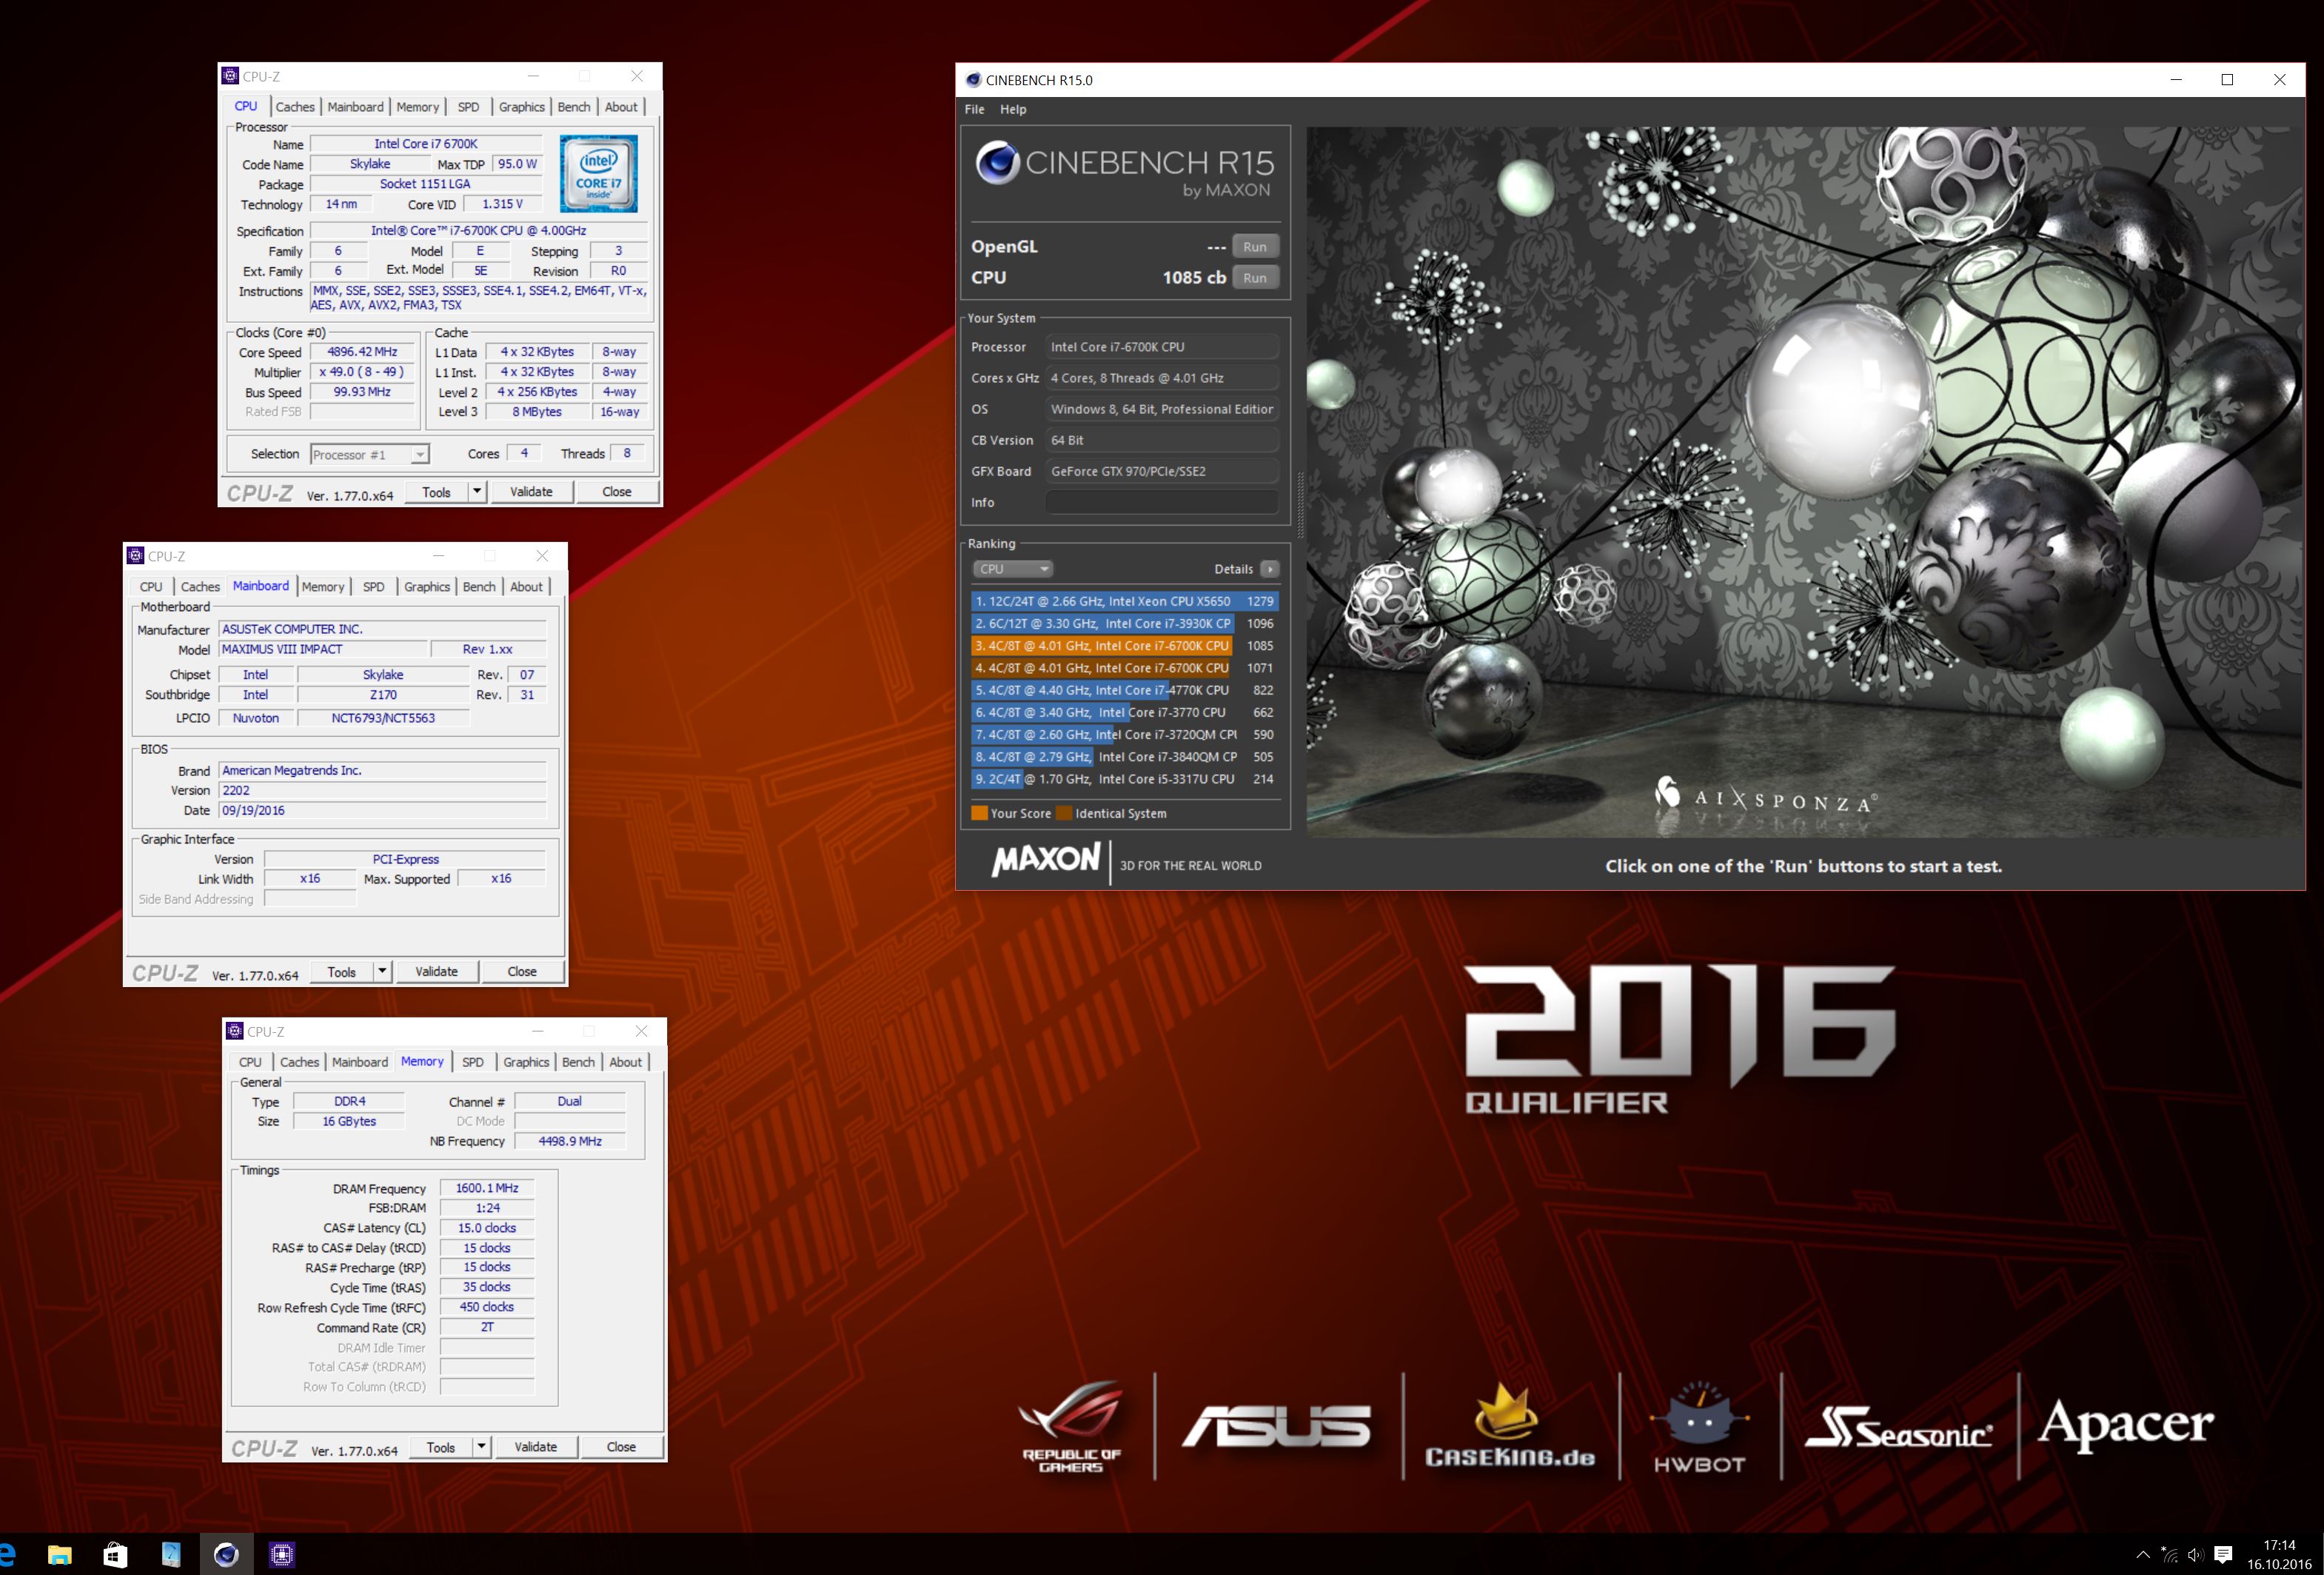The width and height of the screenshot is (2324, 1575).
Task: Select ranking row 1, Intel Xeon CPU X5650
Action: click(x=1124, y=601)
